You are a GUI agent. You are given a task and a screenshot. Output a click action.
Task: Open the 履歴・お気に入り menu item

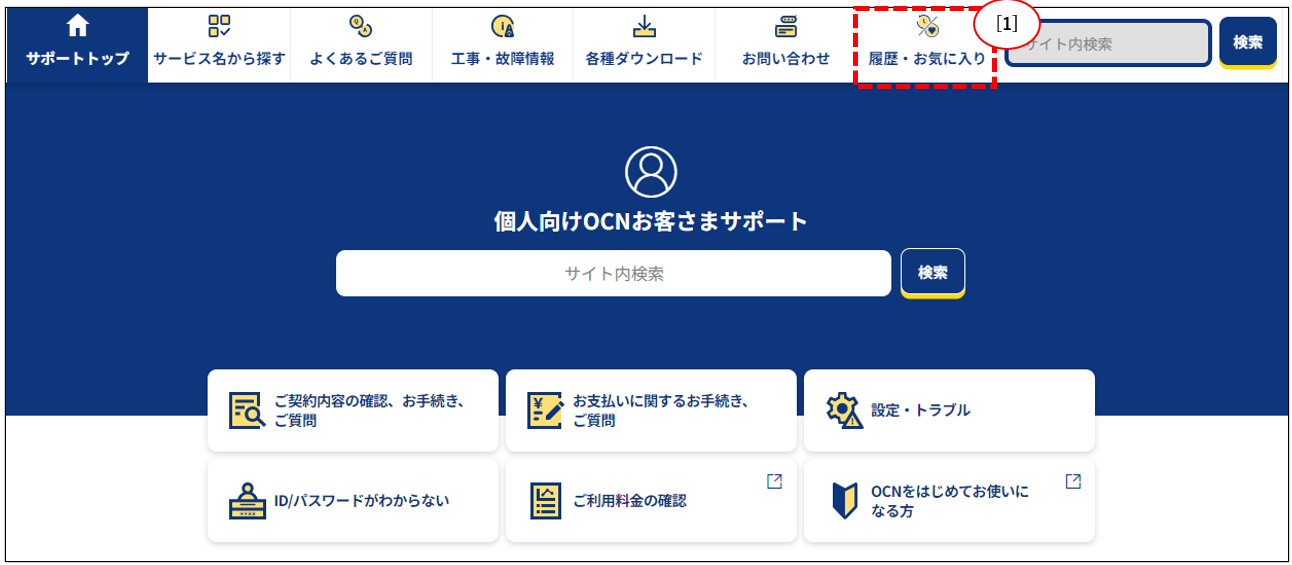pyautogui.click(x=926, y=58)
